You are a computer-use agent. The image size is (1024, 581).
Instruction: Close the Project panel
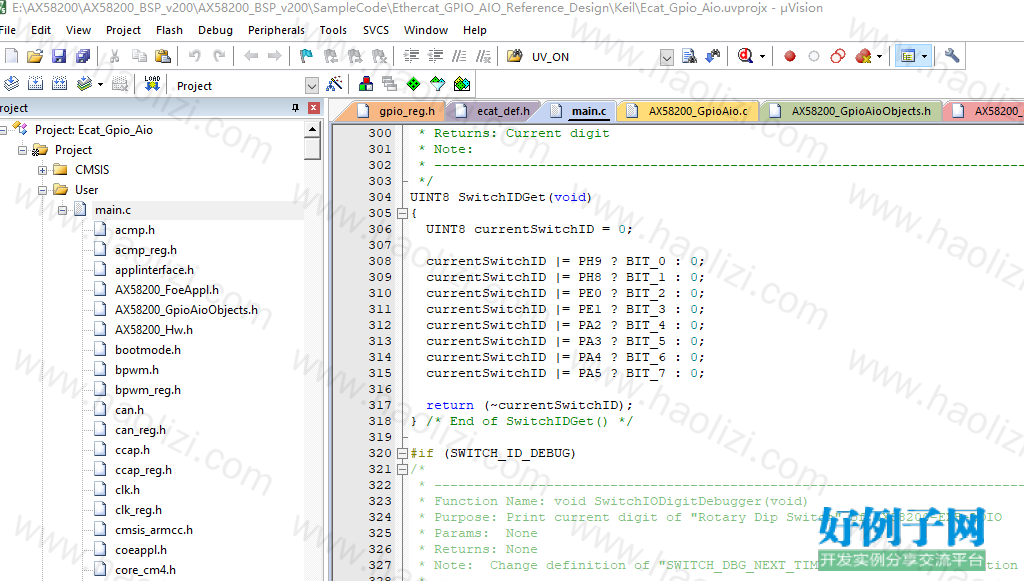point(314,108)
